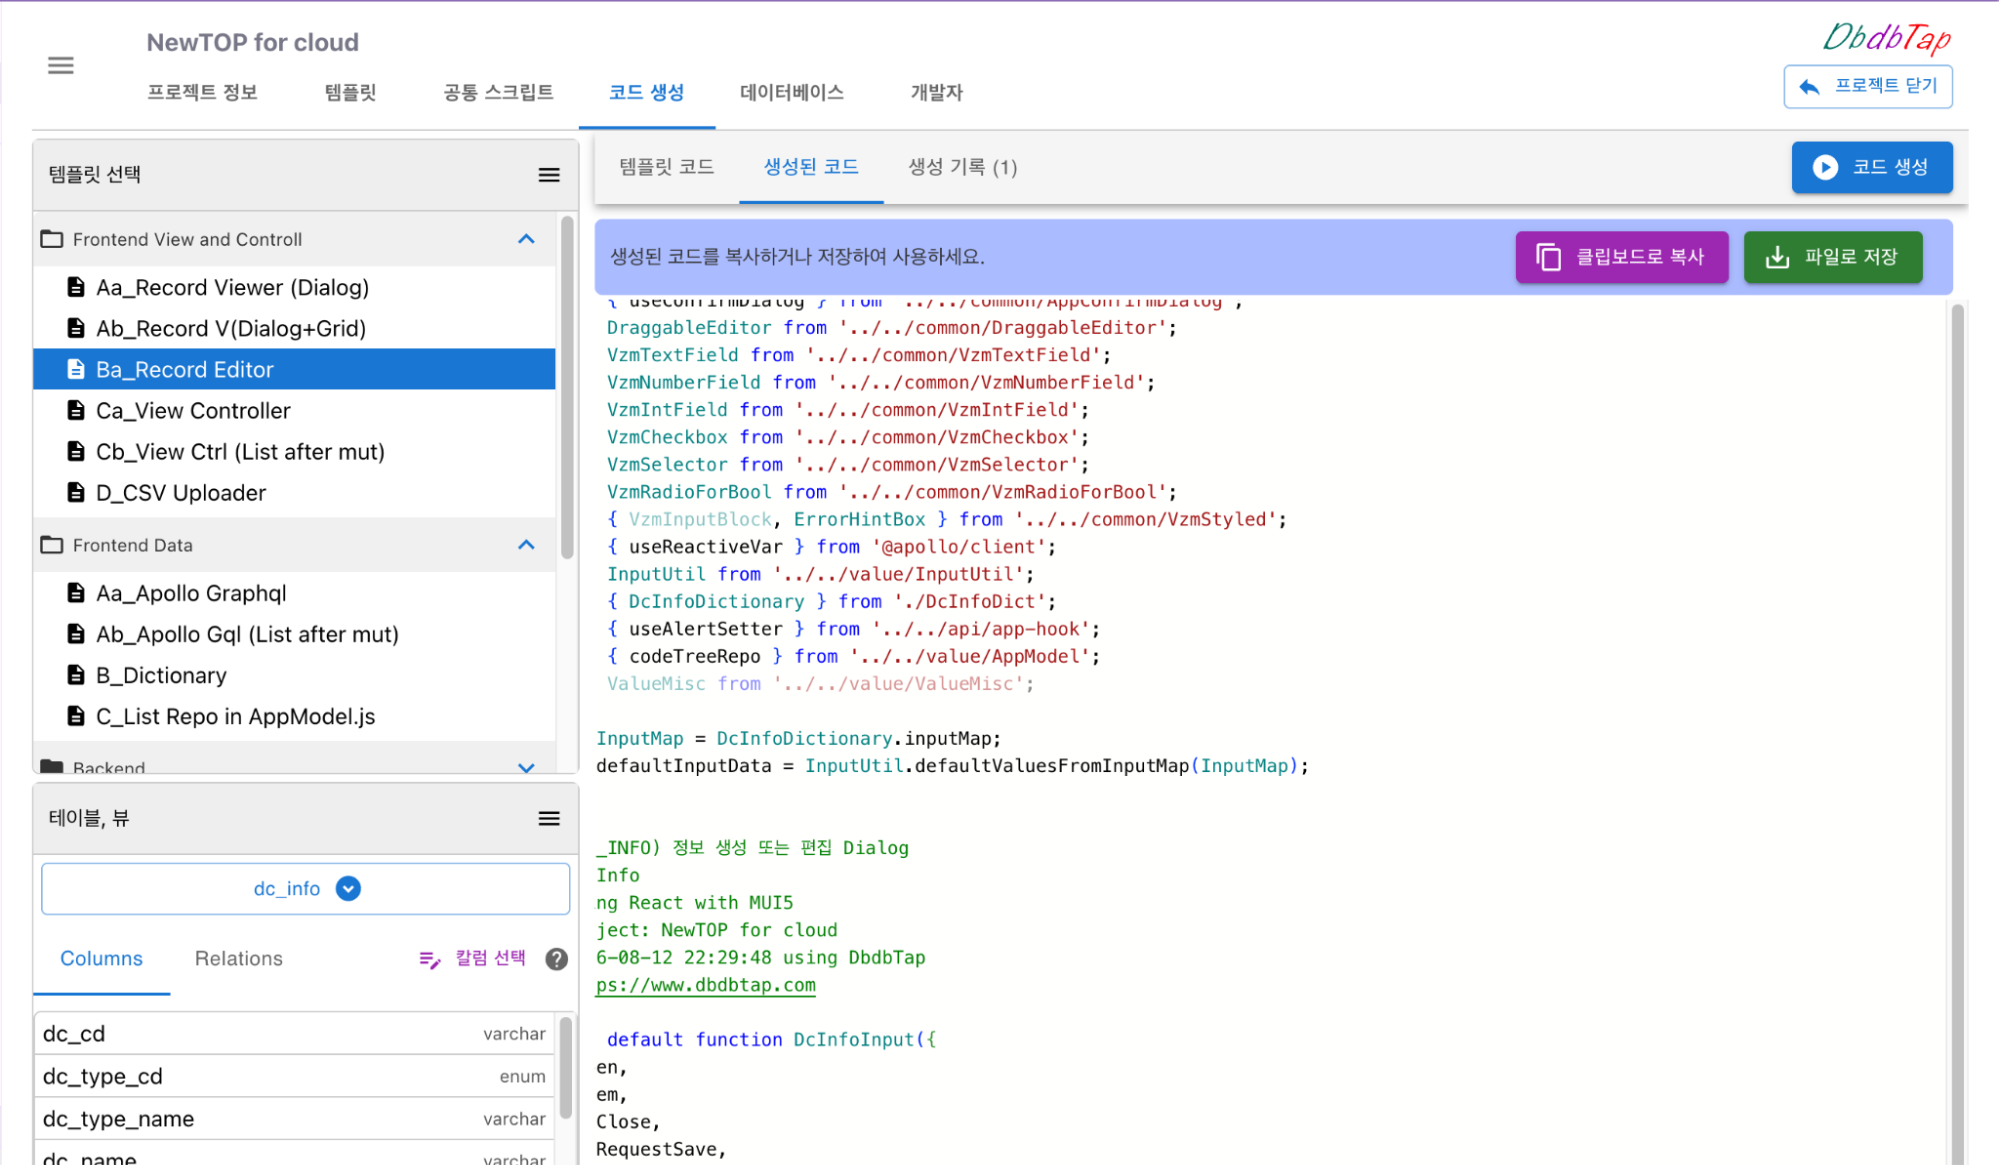Open the 생성 기록 (1) sub-tab
The width and height of the screenshot is (1999, 1166).
pyautogui.click(x=963, y=168)
